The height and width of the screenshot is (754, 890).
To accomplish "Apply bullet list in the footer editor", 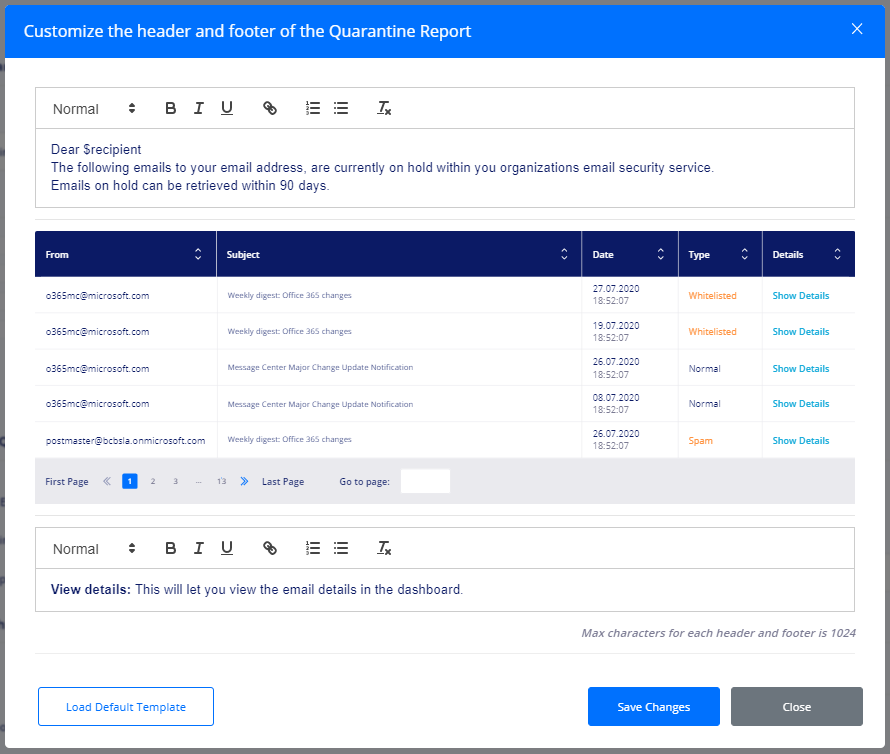I will pyautogui.click(x=341, y=548).
